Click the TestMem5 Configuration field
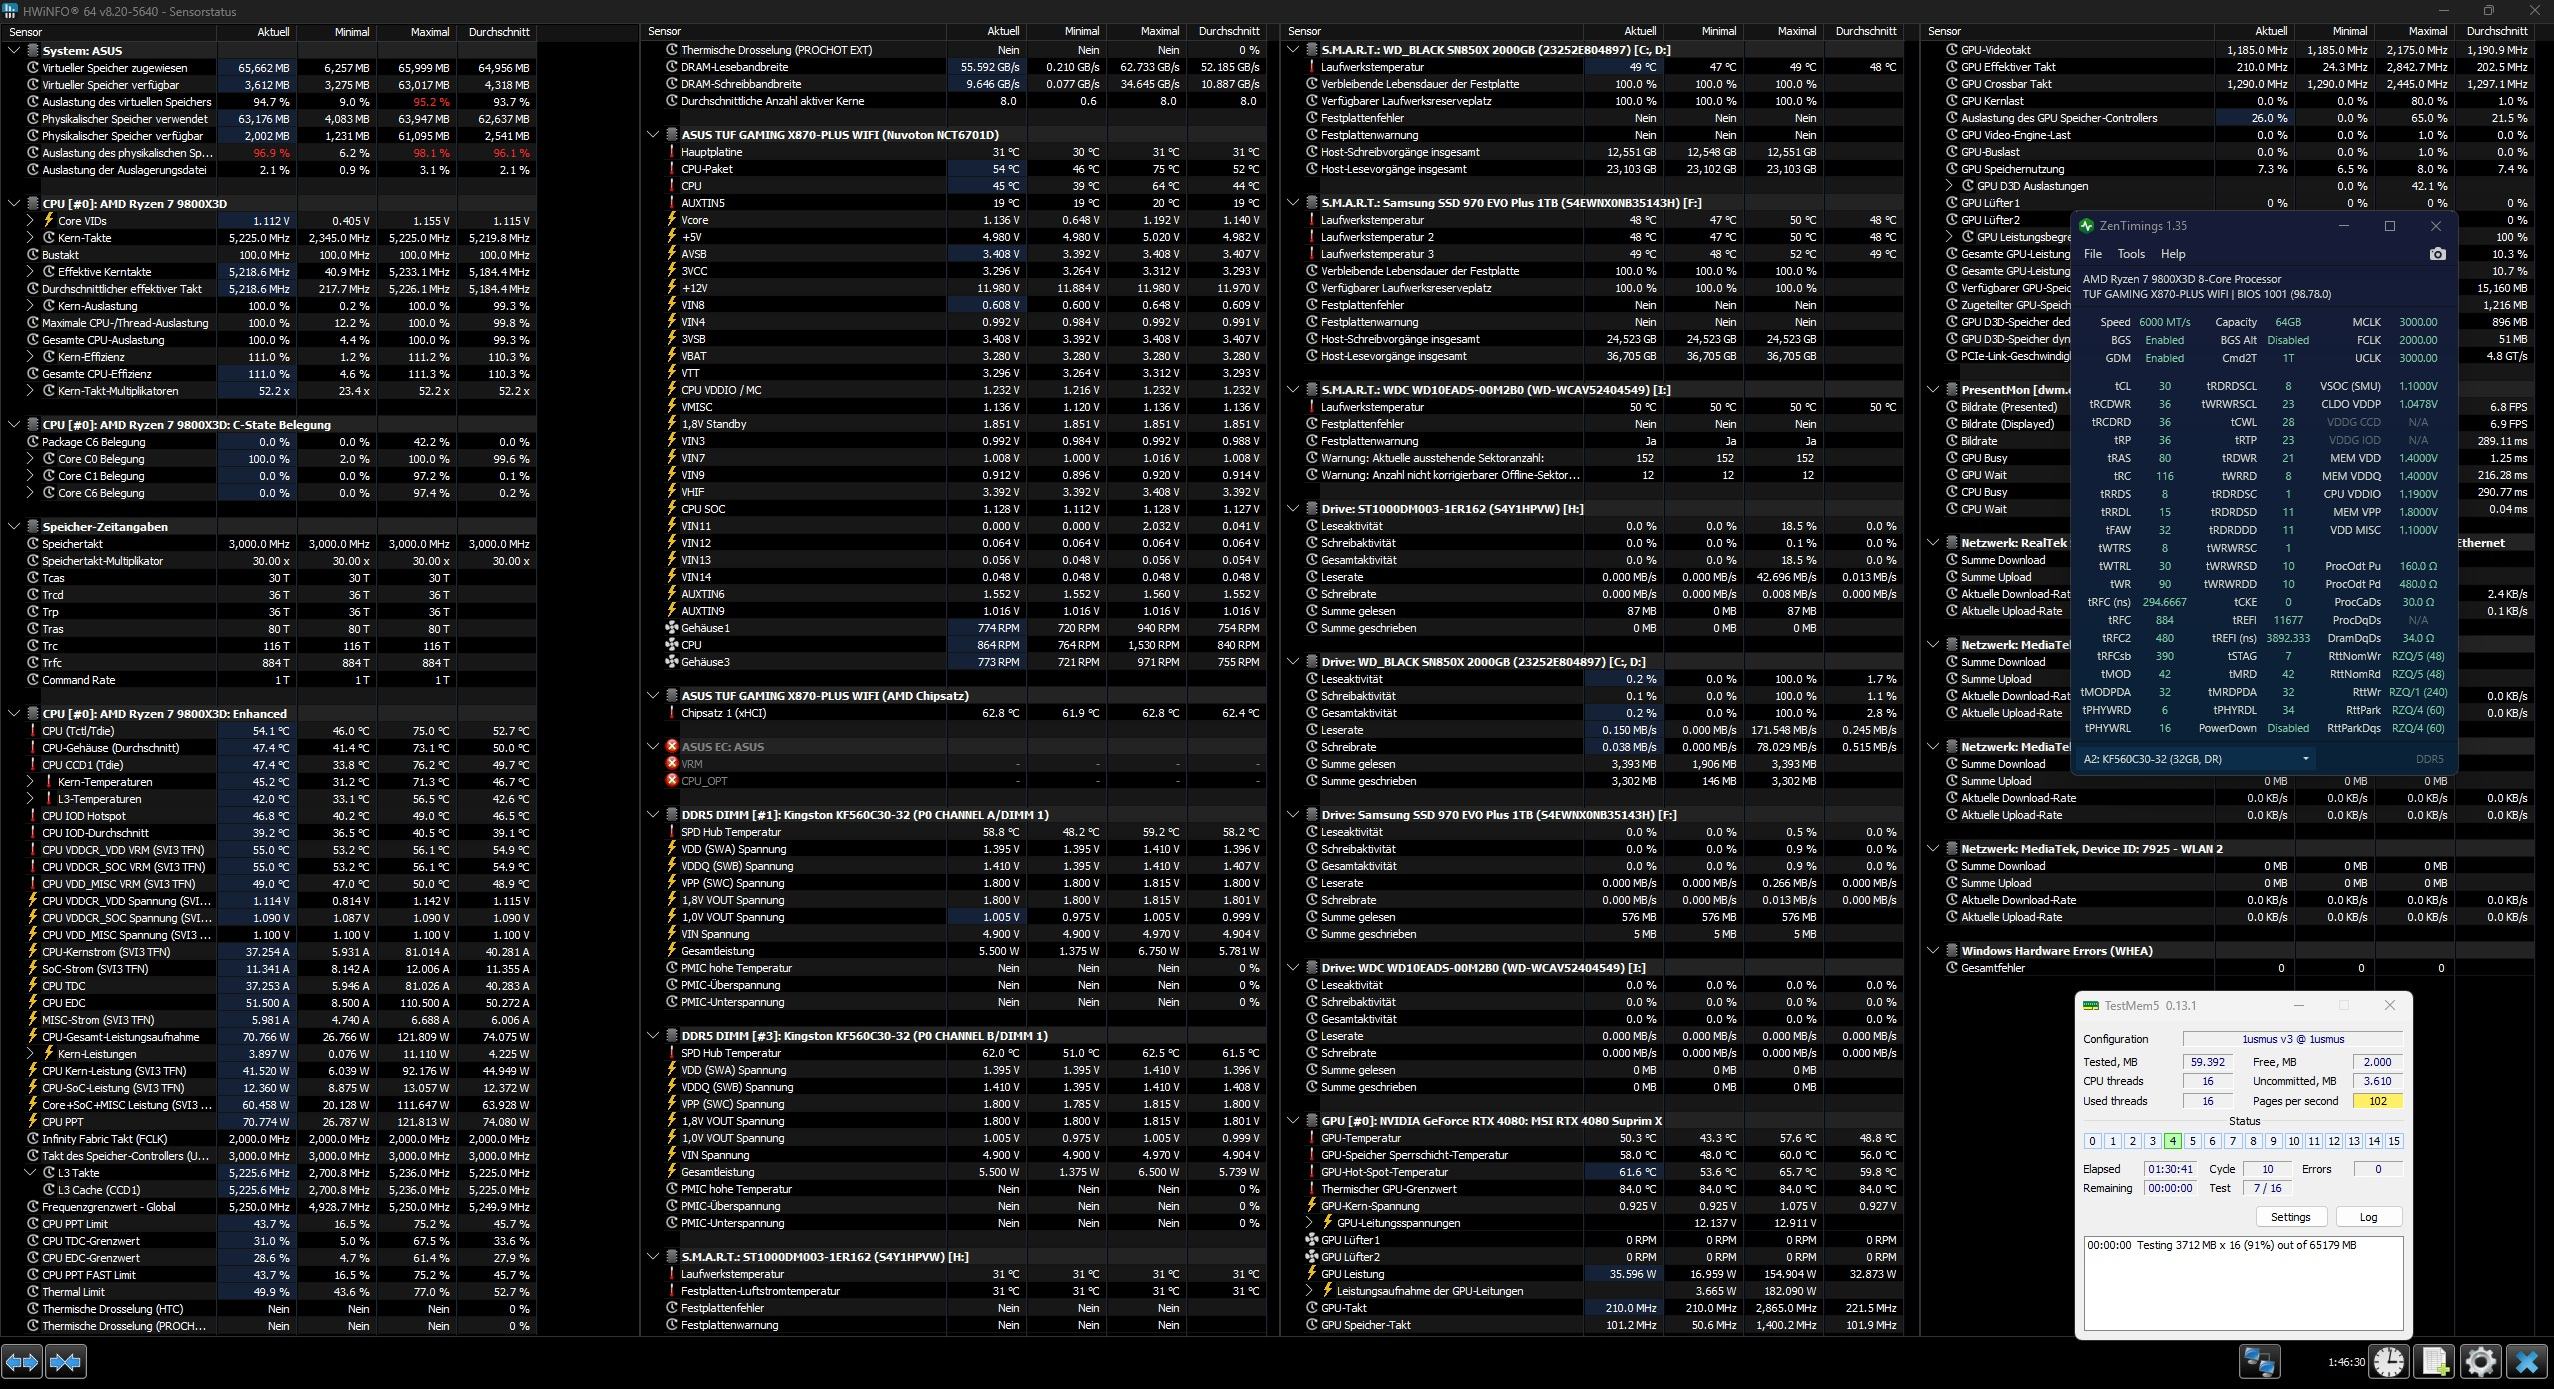The height and width of the screenshot is (1389, 2554). pyautogui.click(x=2291, y=1039)
